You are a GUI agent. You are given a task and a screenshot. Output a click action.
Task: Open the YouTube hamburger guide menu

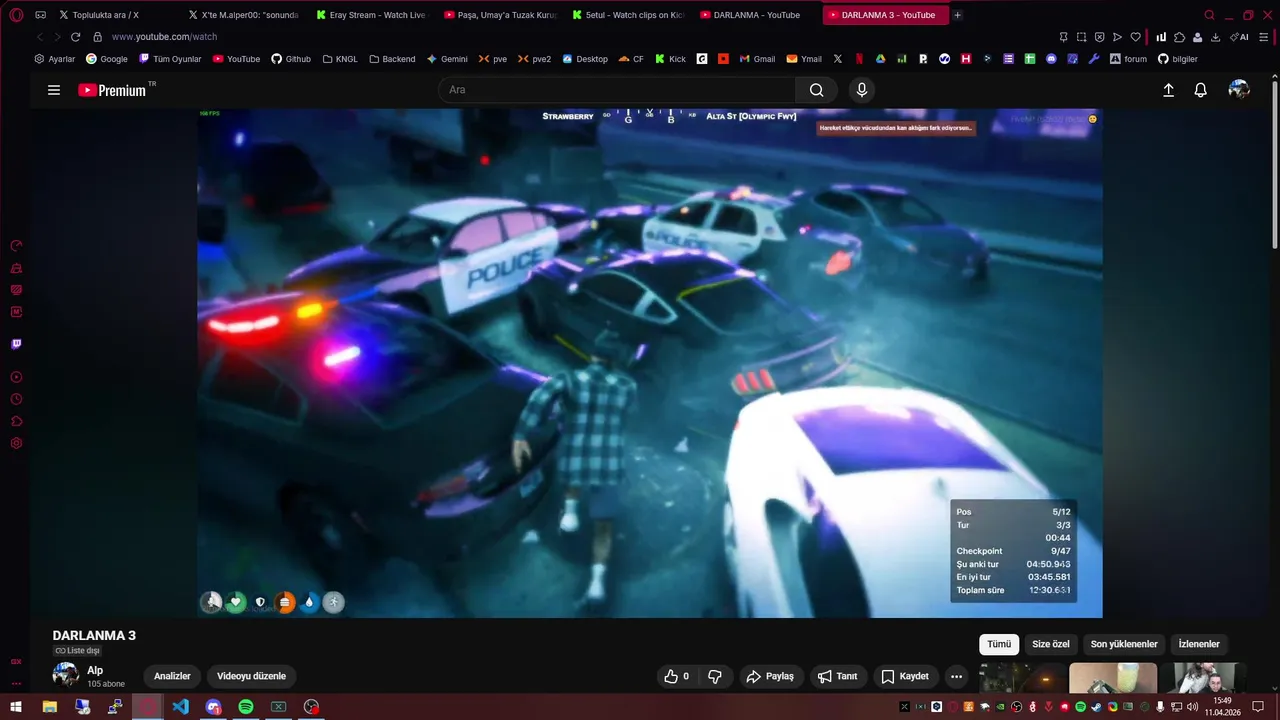tap(54, 90)
